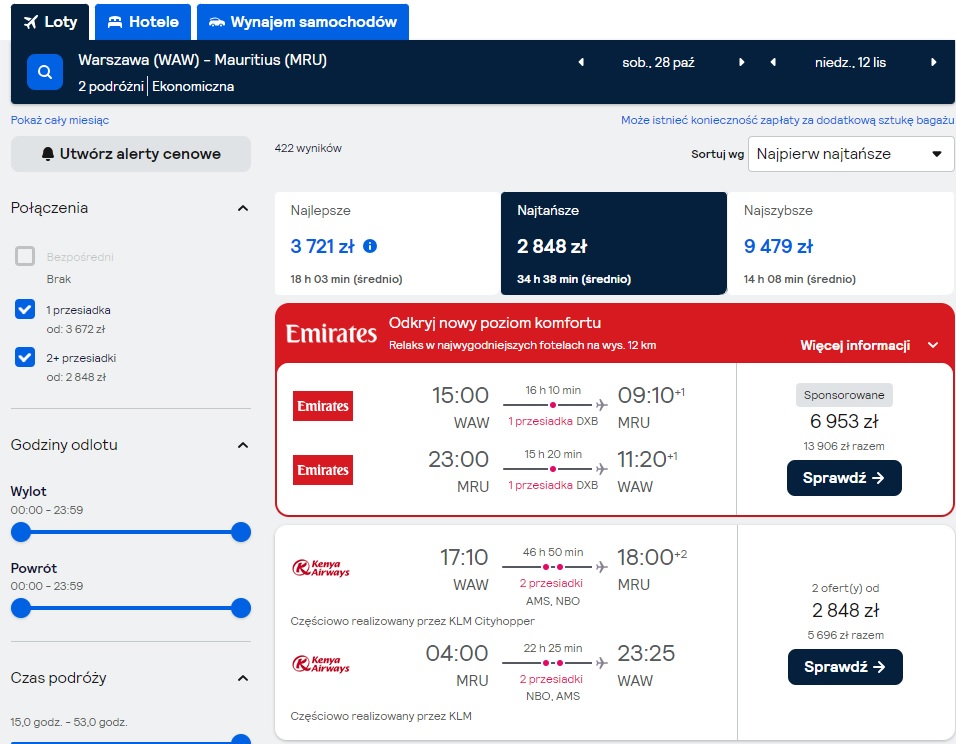The height and width of the screenshot is (744, 956).
Task: Expand Więcej informacji in Emirates banner
Action: [869, 345]
